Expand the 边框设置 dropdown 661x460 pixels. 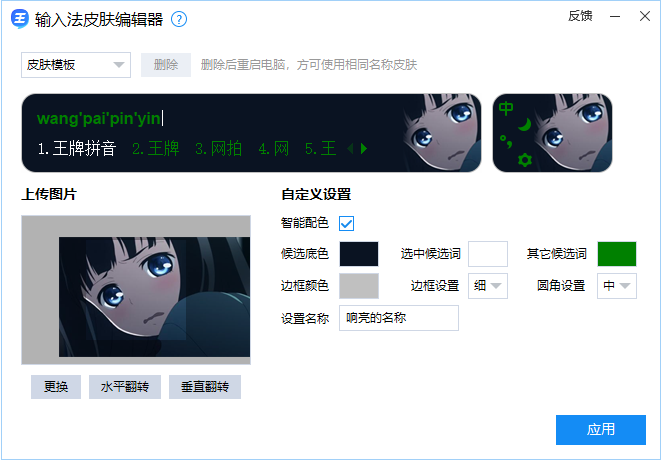488,286
